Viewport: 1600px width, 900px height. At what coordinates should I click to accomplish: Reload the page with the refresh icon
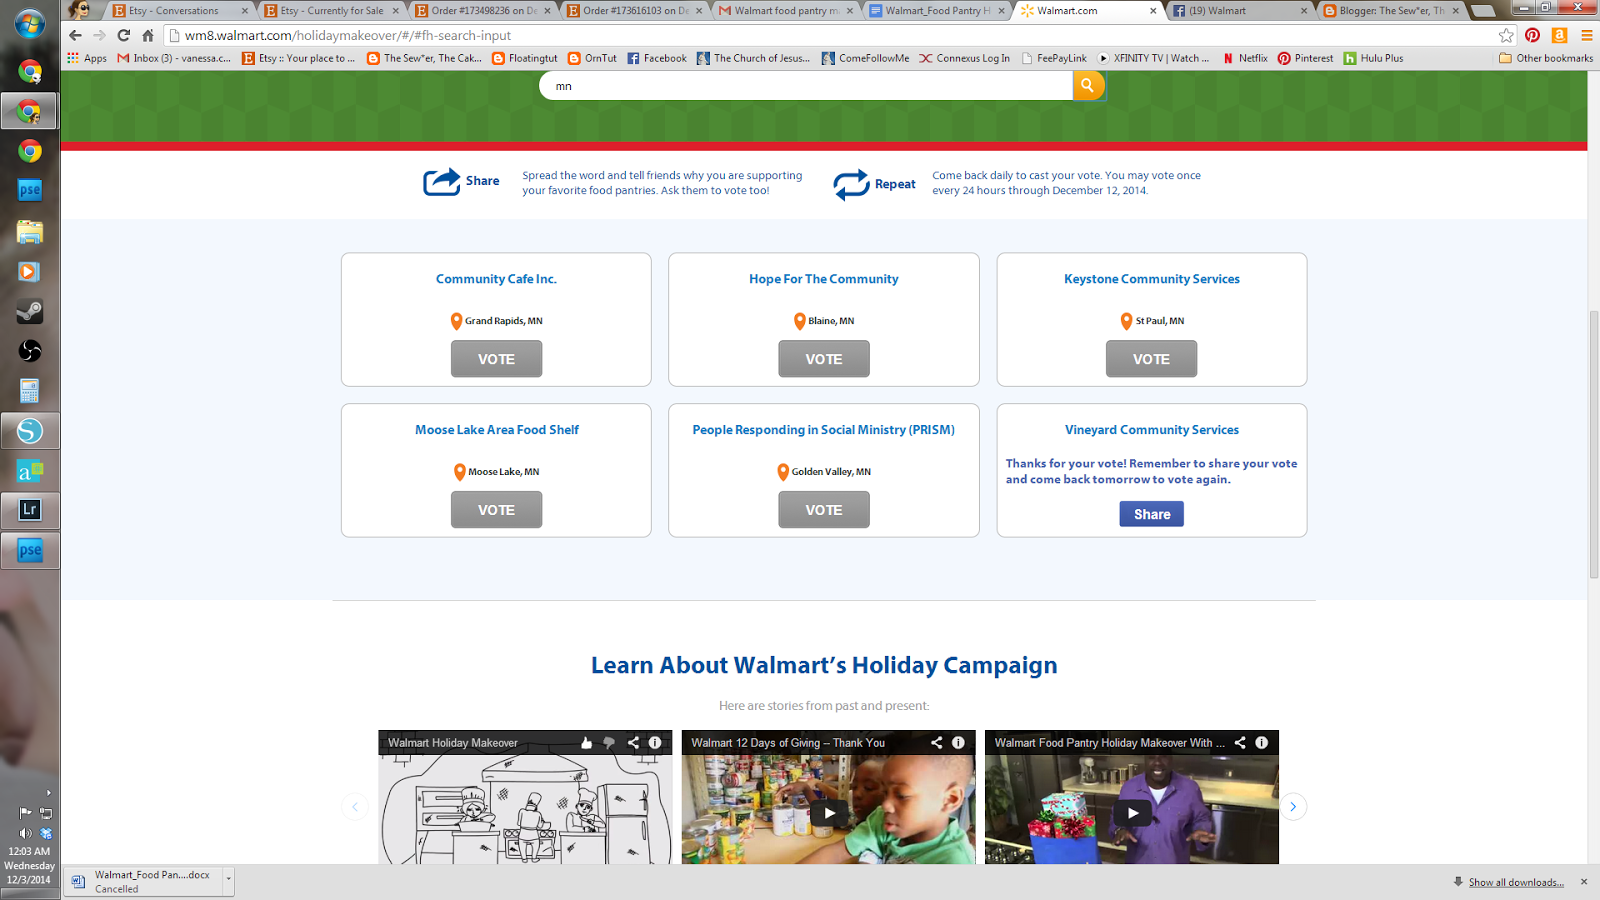124,35
